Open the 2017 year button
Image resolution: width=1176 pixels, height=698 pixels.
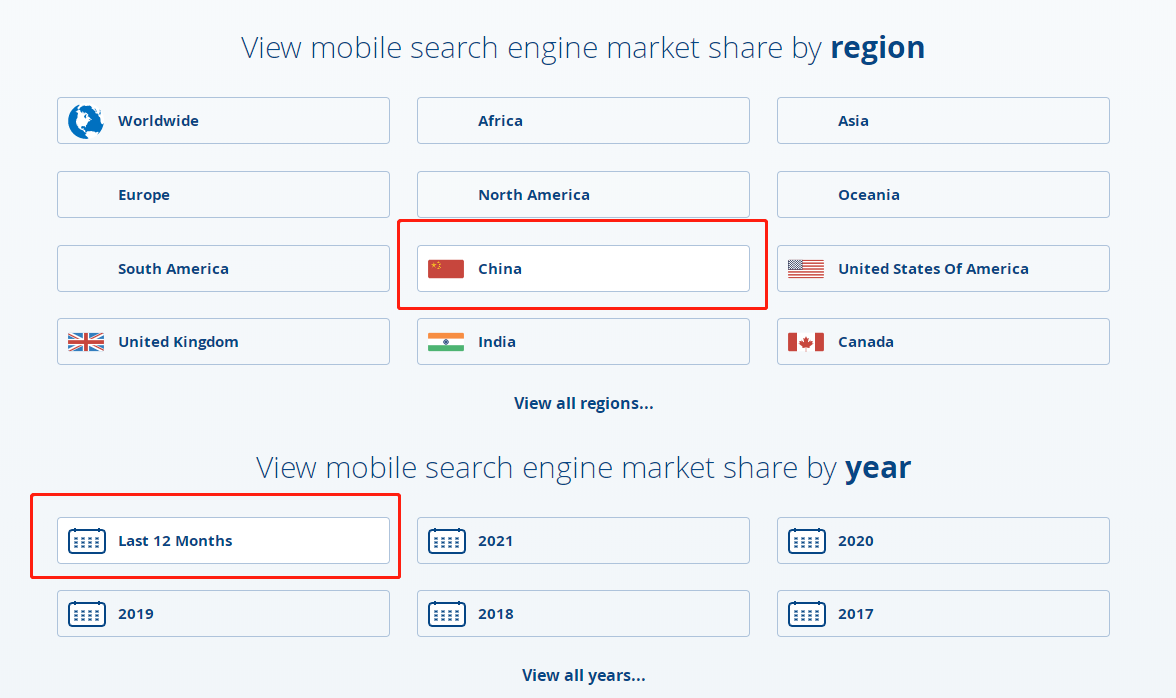coord(943,614)
